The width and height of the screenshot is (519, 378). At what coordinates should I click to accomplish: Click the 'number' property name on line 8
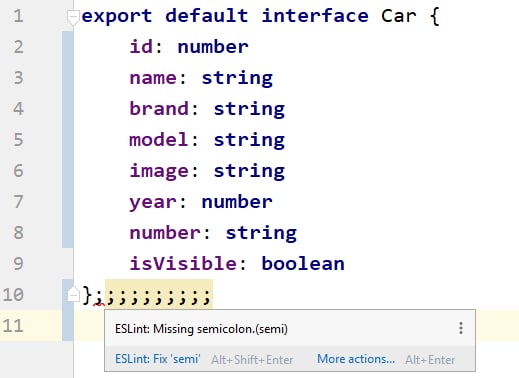click(165, 233)
